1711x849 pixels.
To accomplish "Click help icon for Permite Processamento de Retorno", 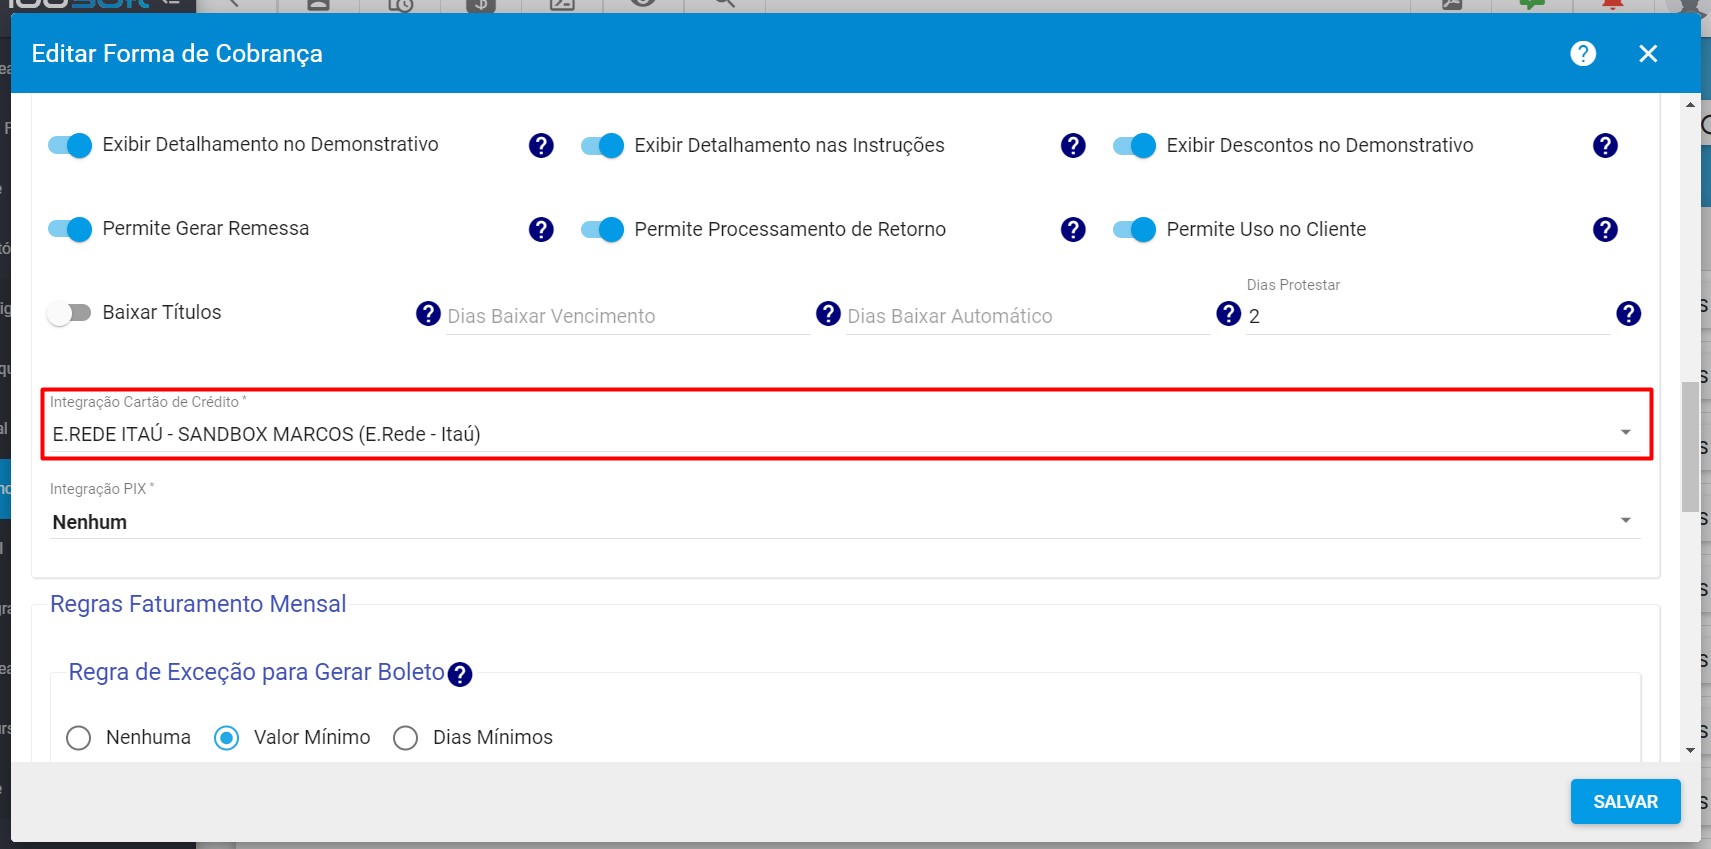I will click(x=1073, y=230).
